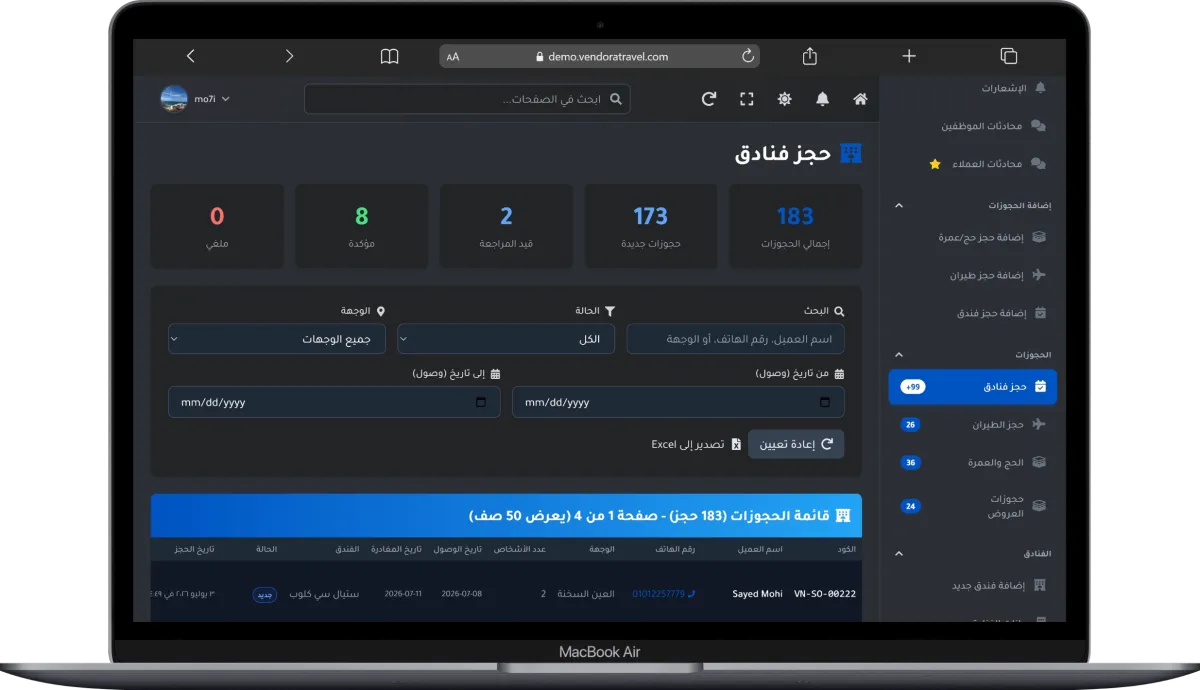
Task: Click the إجمالي الحجوزات 183 card
Action: pyautogui.click(x=795, y=226)
